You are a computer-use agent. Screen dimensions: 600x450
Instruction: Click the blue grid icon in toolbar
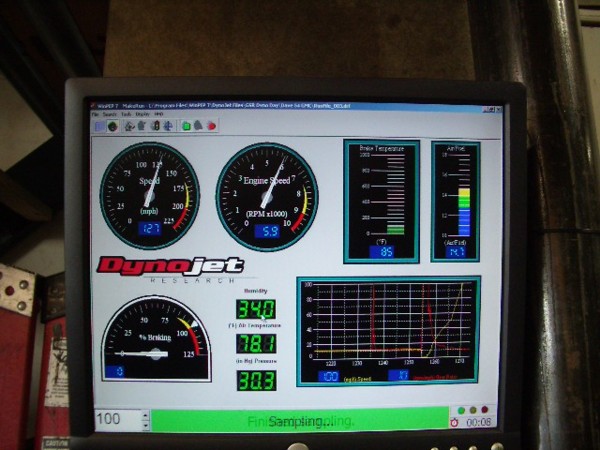click(x=99, y=126)
